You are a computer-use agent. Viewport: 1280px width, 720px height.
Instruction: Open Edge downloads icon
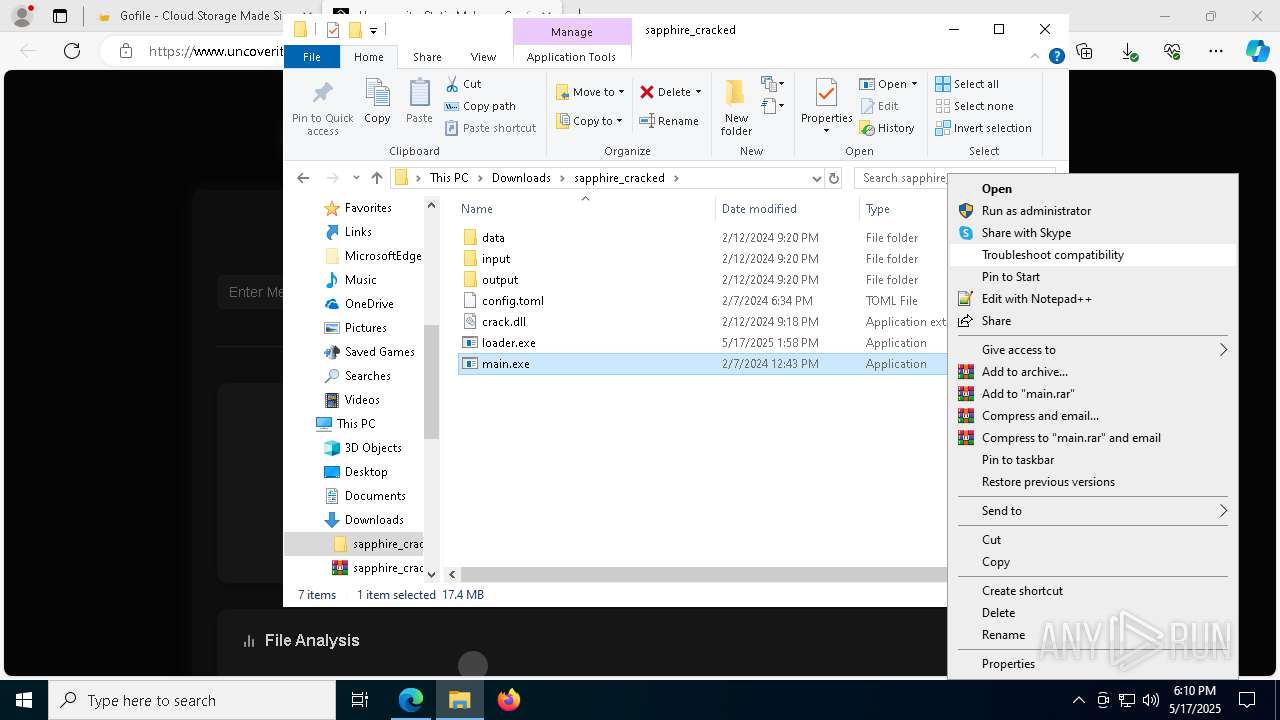click(x=1129, y=51)
